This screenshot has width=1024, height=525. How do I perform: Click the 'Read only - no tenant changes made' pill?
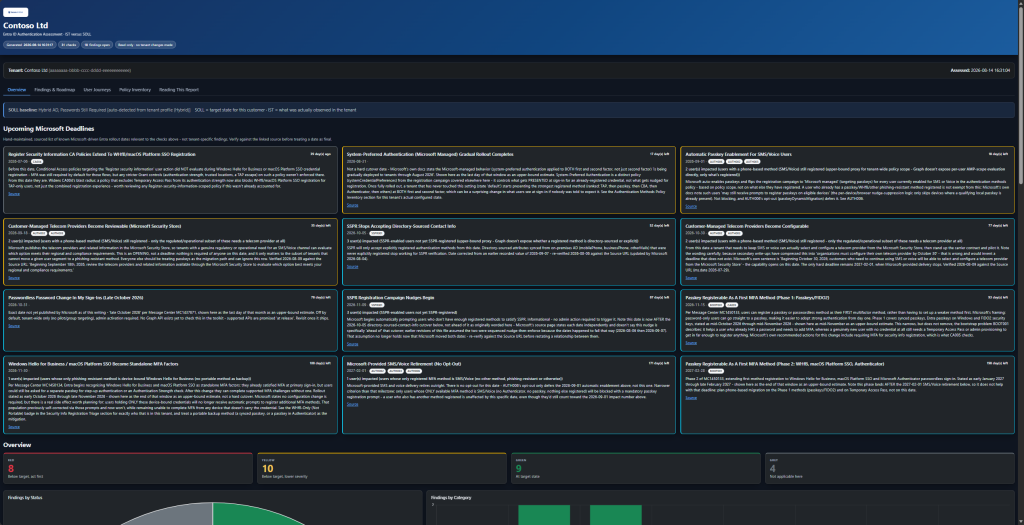coord(146,45)
